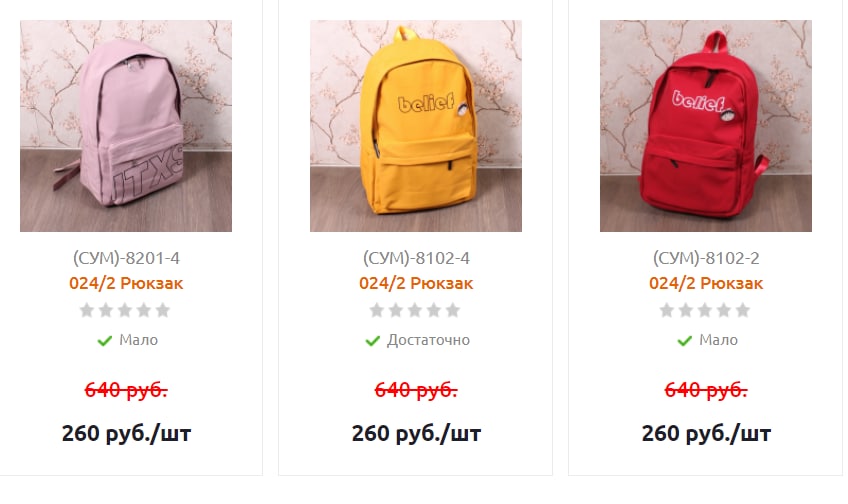Rate red backpack with first star
Viewport: 848px width, 504px height.
pos(667,310)
